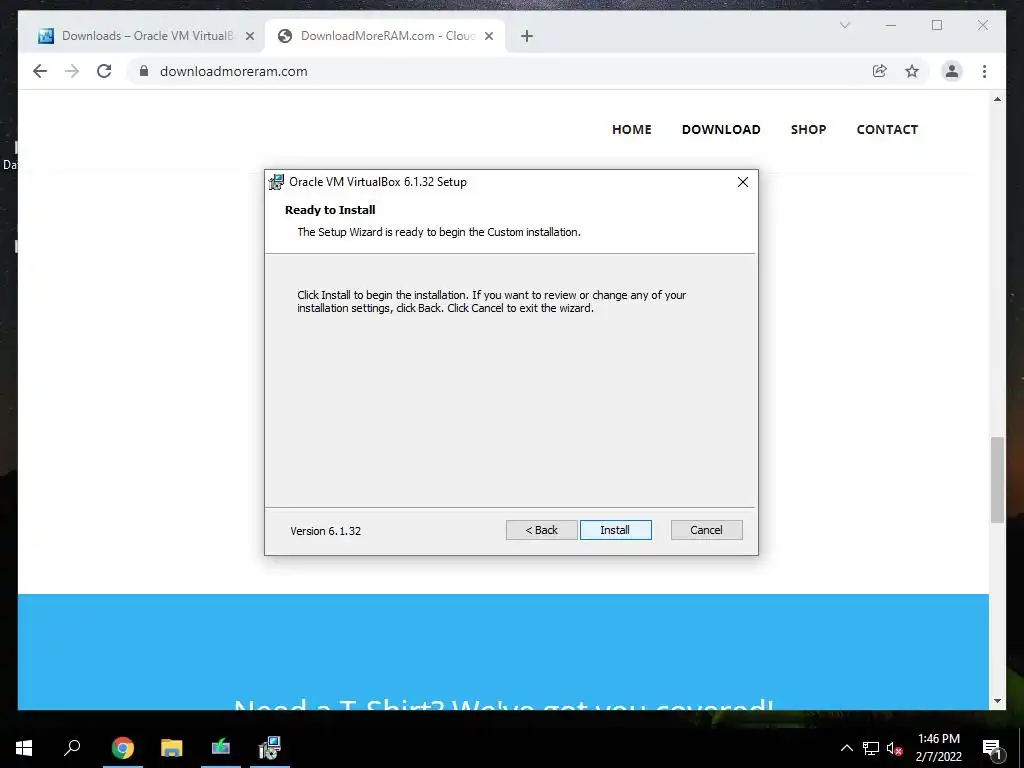Image resolution: width=1024 pixels, height=768 pixels.
Task: Open the SHOP page link
Action: click(808, 129)
